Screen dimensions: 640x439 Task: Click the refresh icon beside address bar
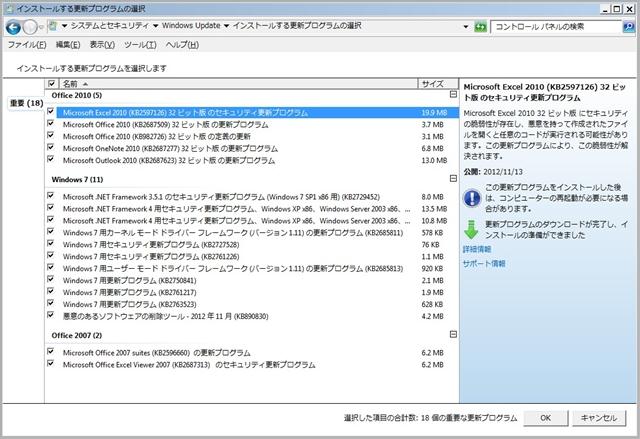pos(481,27)
